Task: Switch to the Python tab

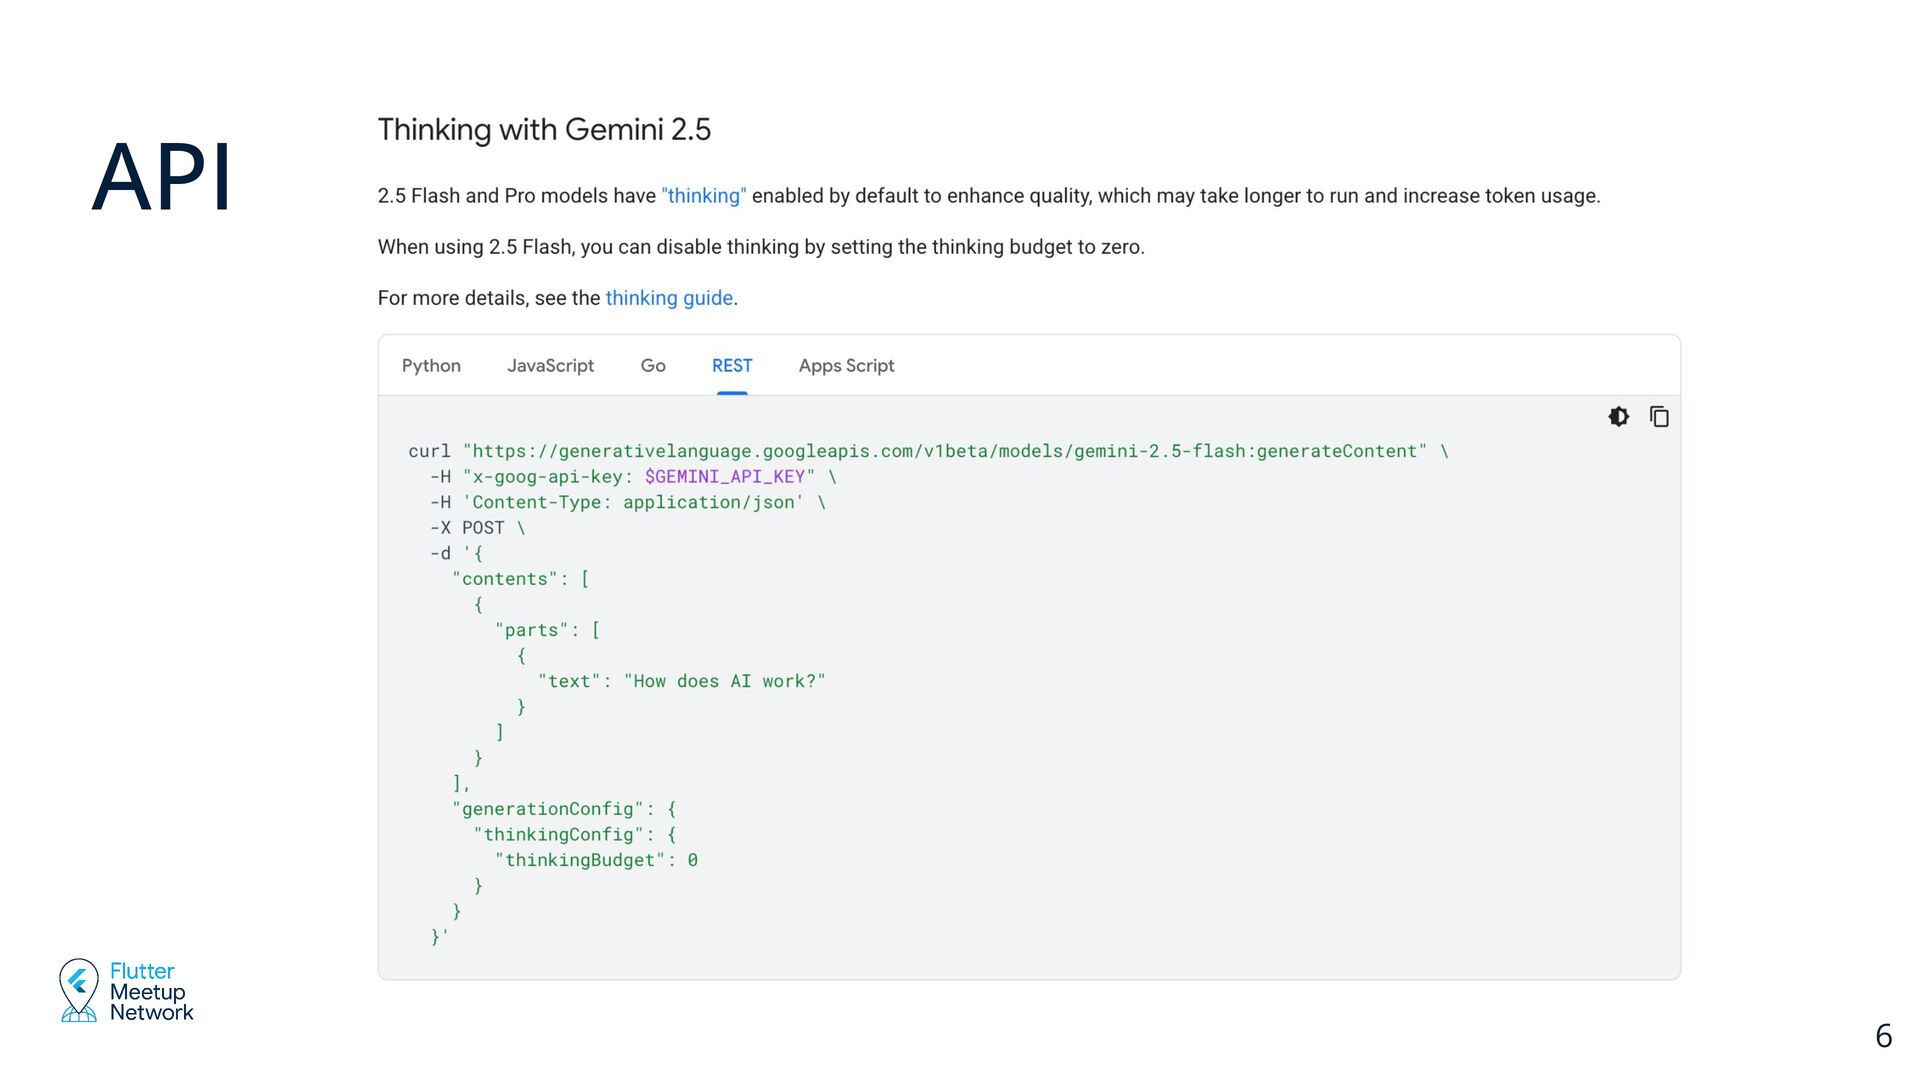Action: coord(431,366)
